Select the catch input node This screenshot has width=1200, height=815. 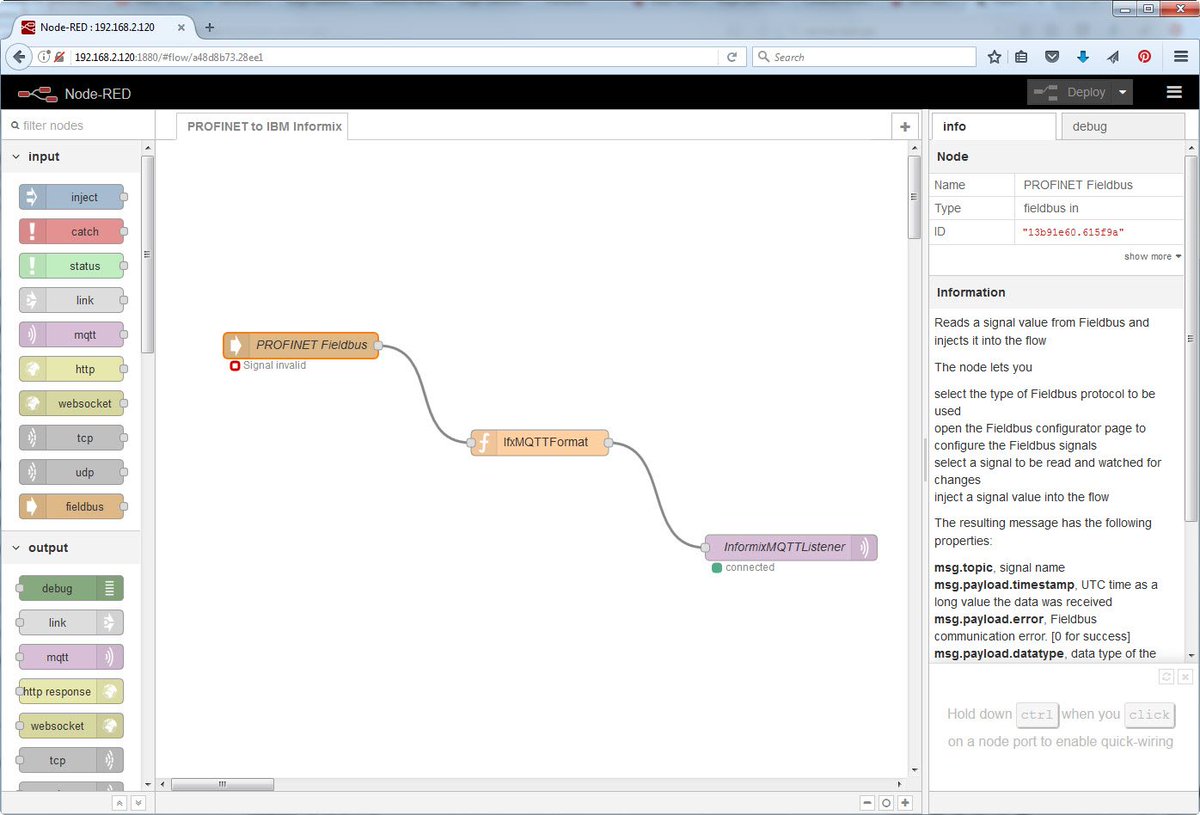(x=72, y=232)
